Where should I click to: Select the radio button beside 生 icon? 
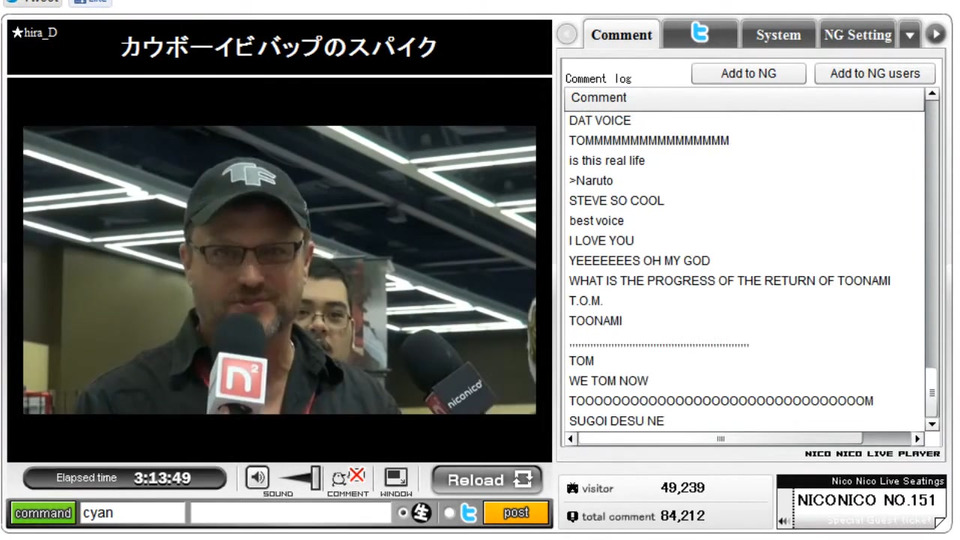tap(402, 513)
